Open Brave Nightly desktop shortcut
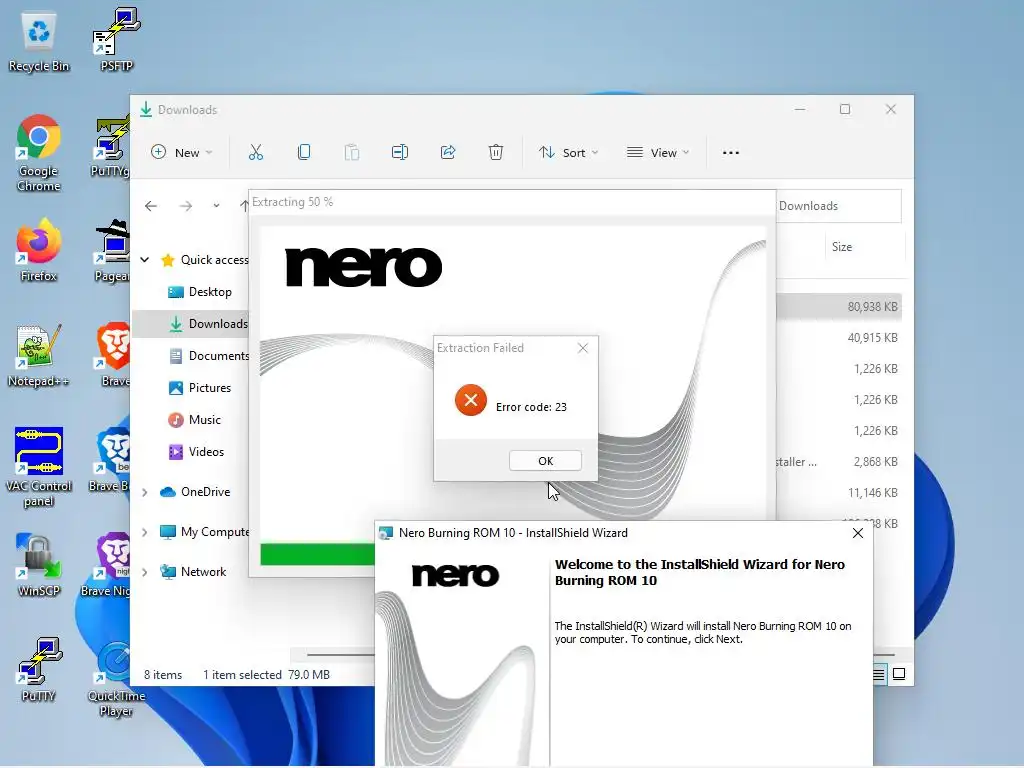The height and width of the screenshot is (768, 1024). click(x=106, y=566)
